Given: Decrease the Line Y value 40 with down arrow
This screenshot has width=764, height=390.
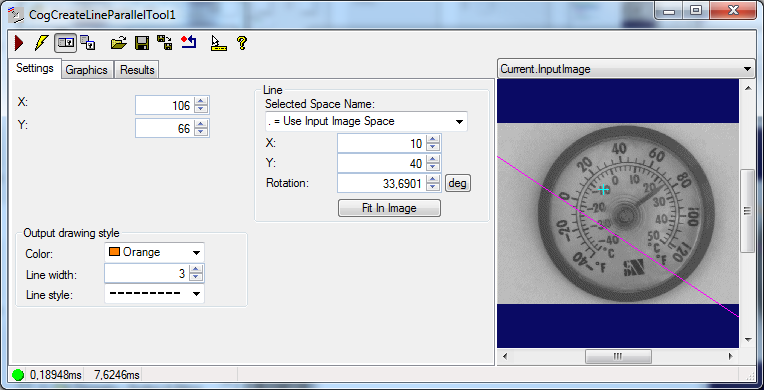Looking at the screenshot, I should (x=433, y=168).
